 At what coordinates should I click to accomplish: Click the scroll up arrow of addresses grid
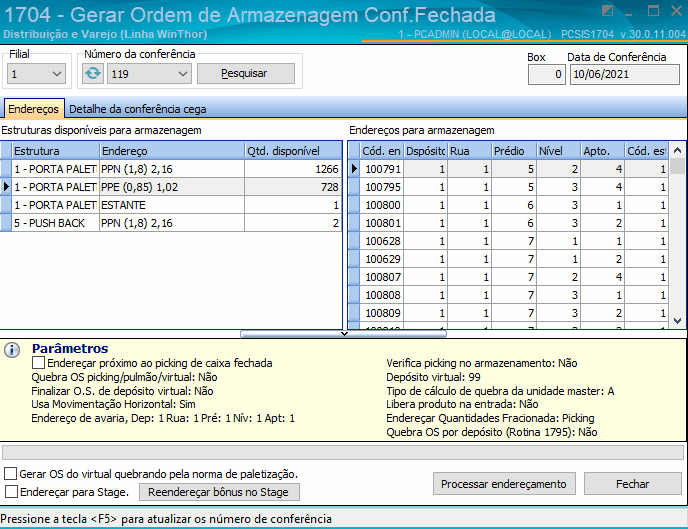tap(677, 150)
